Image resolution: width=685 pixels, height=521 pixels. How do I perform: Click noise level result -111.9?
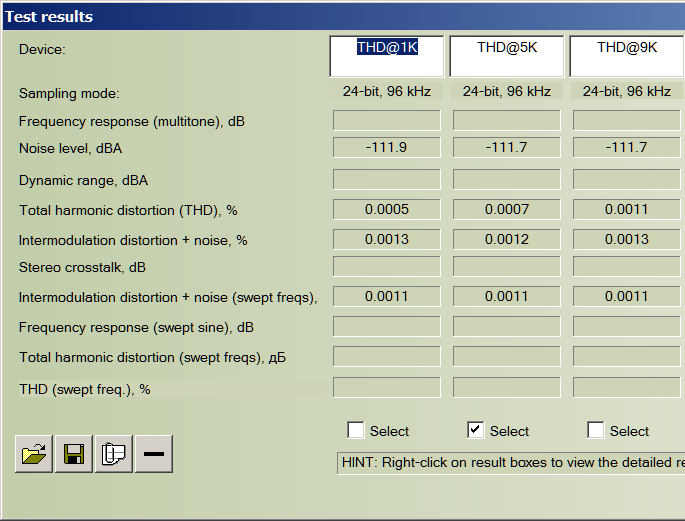tap(387, 147)
